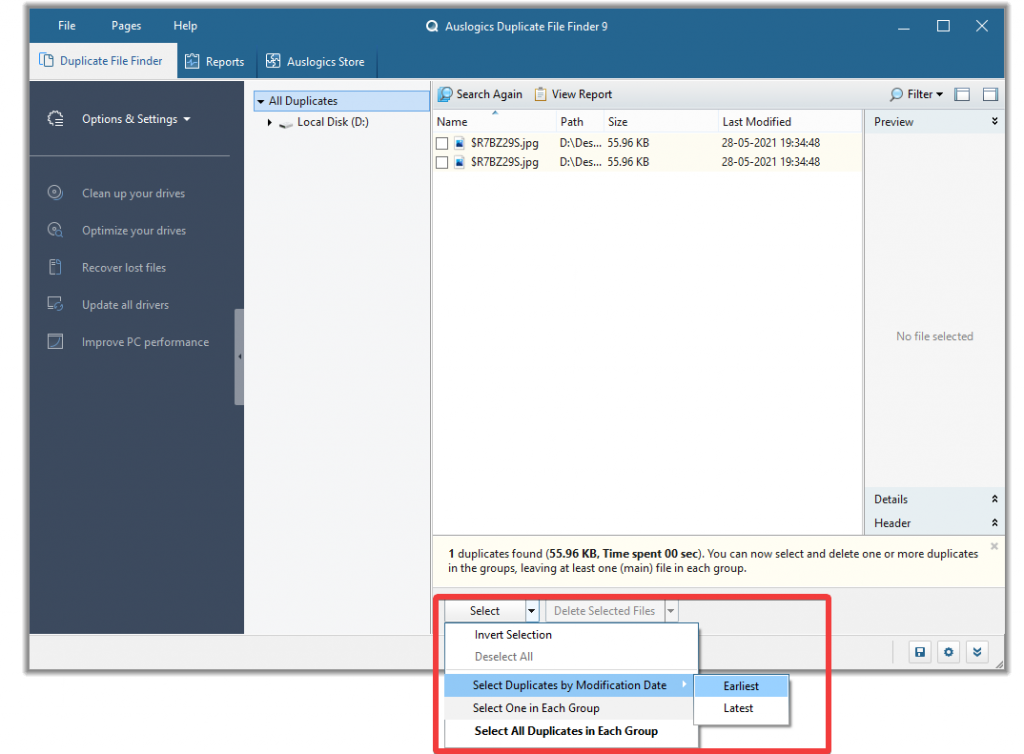The height and width of the screenshot is (754, 1024).
Task: Collapse the left sidebar using its handle
Action: tap(239, 356)
